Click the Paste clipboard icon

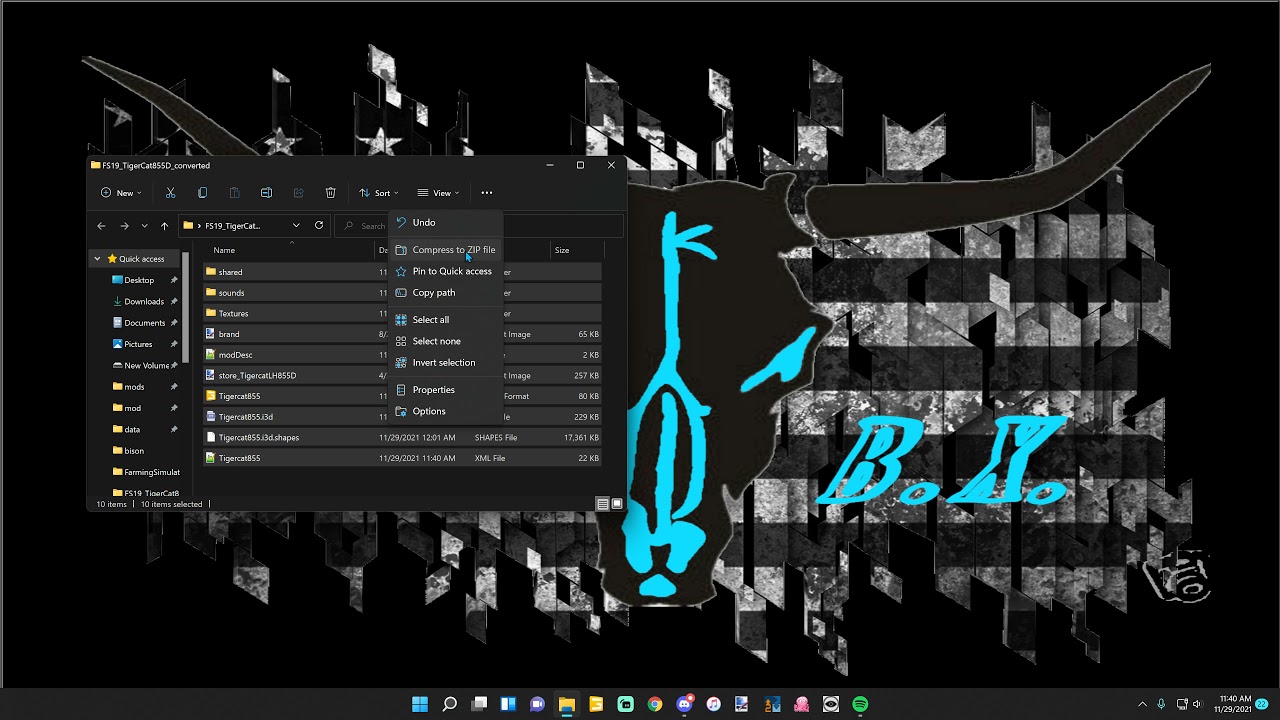234,193
